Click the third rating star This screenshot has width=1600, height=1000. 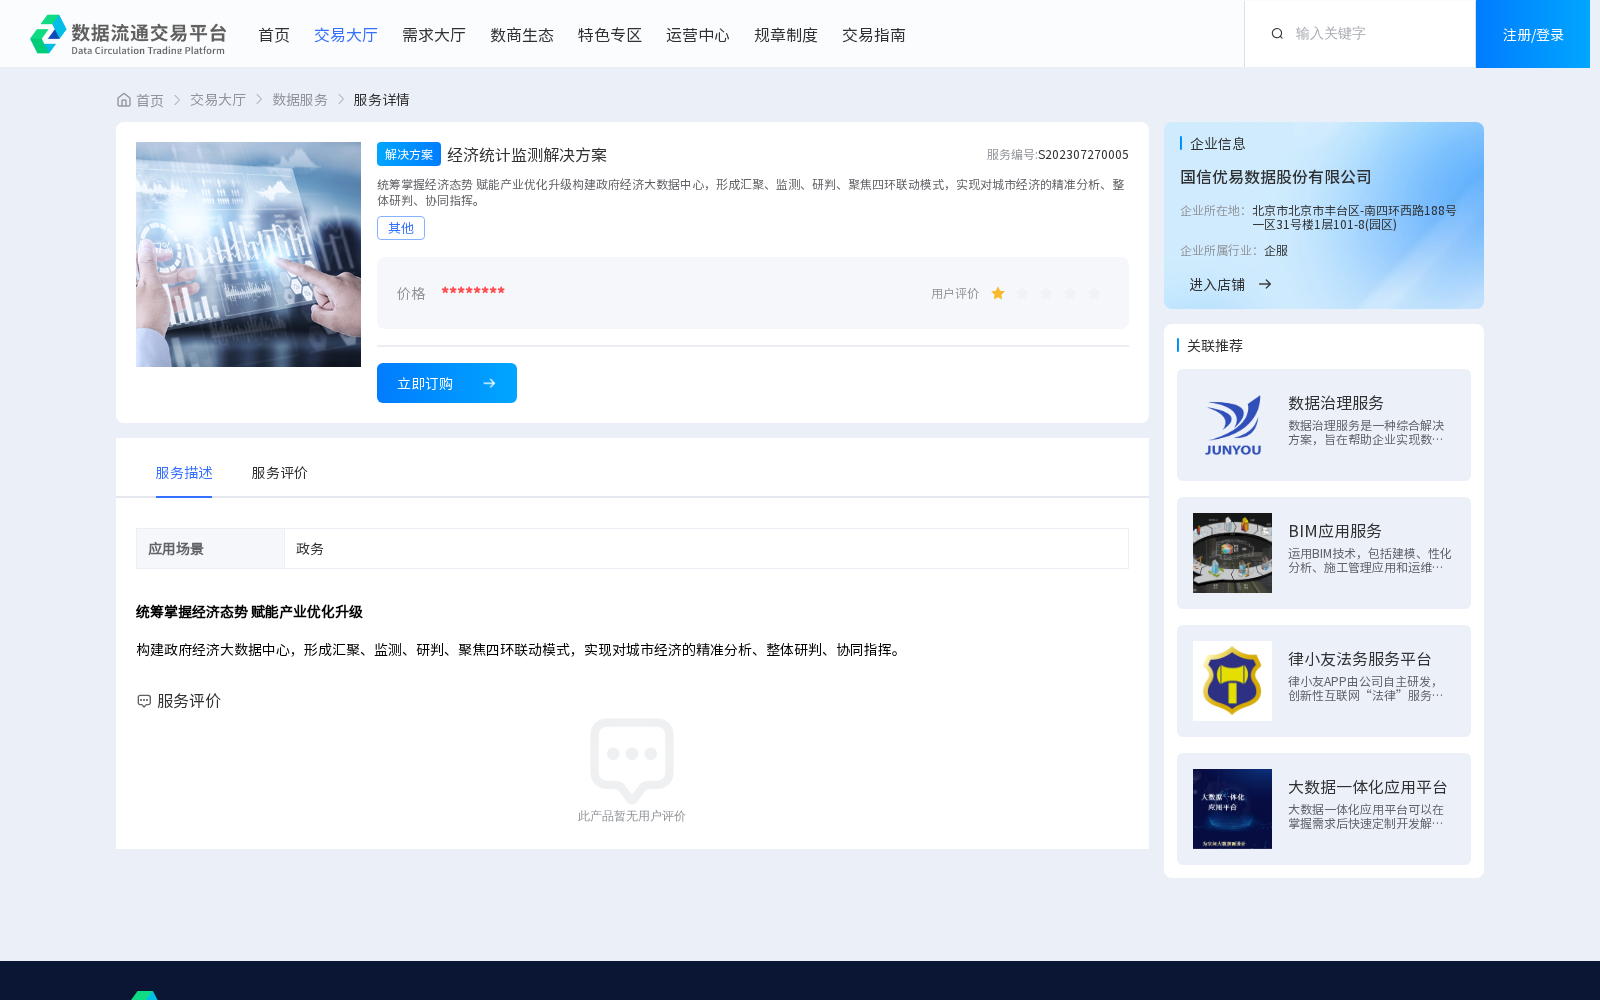(1046, 293)
